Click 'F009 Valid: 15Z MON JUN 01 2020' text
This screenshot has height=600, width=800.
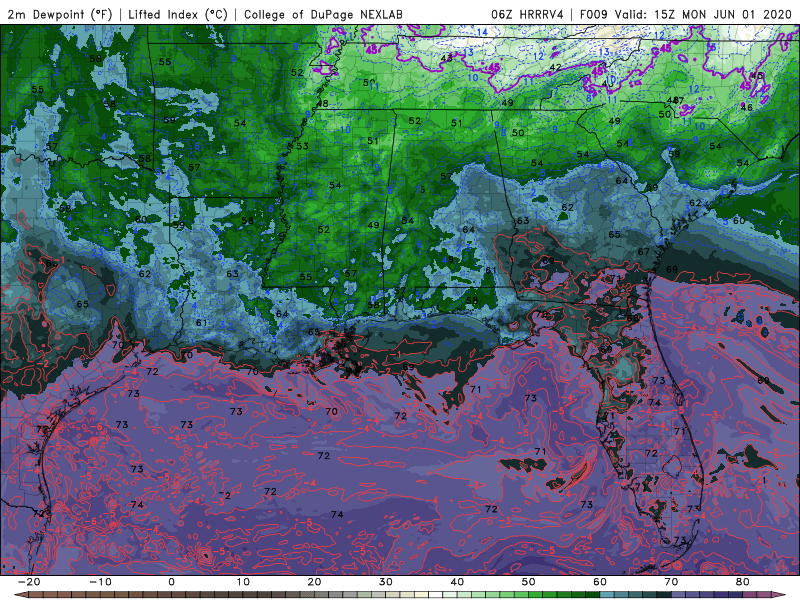pyautogui.click(x=686, y=14)
